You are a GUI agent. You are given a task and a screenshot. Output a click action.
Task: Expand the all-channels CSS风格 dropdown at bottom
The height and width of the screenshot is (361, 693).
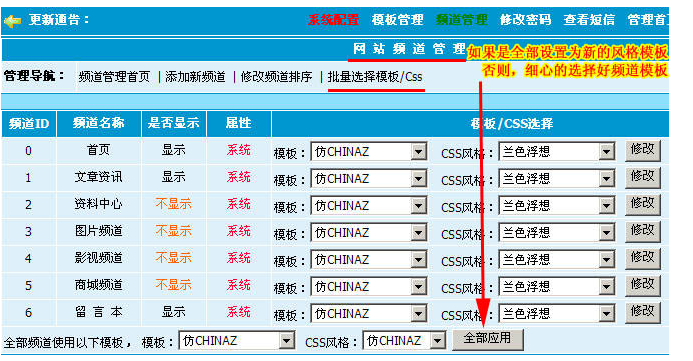pyautogui.click(x=404, y=341)
